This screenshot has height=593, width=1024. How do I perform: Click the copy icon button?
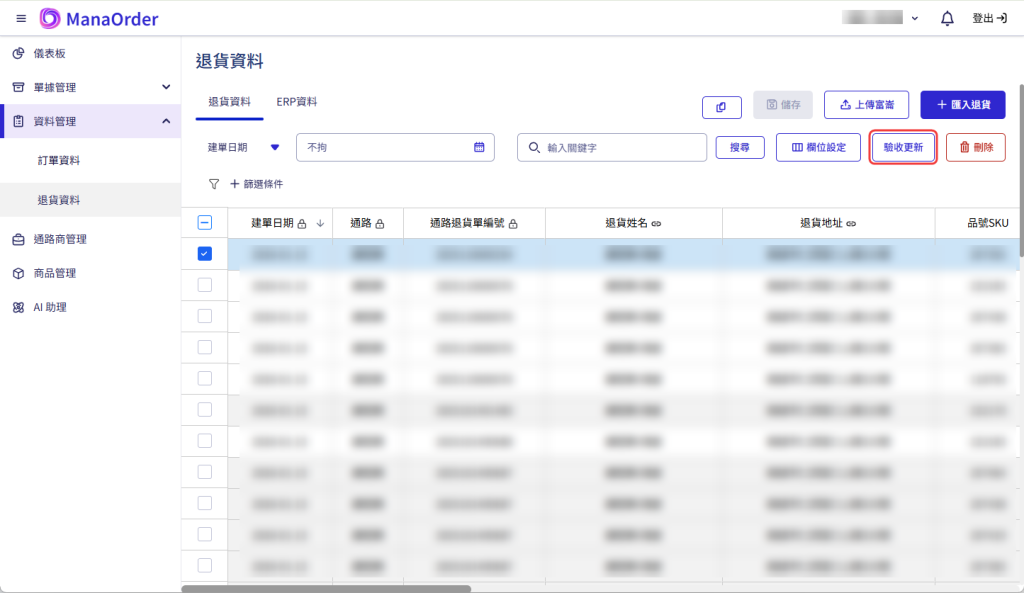point(722,105)
